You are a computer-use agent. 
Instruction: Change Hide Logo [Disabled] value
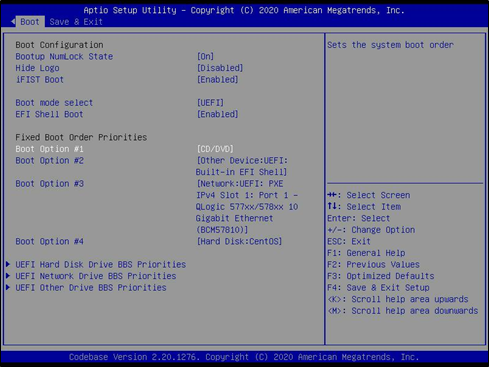click(220, 68)
